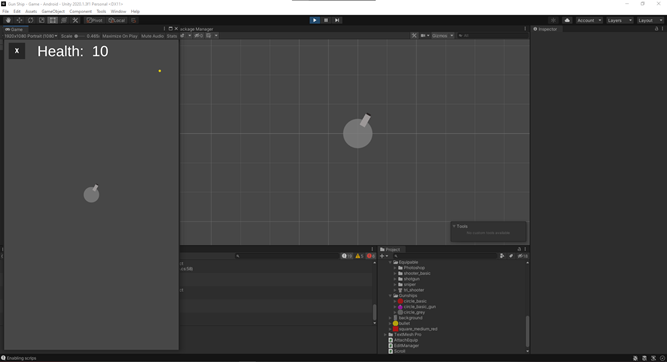Open Inspector panel options menu

[x=662, y=29]
